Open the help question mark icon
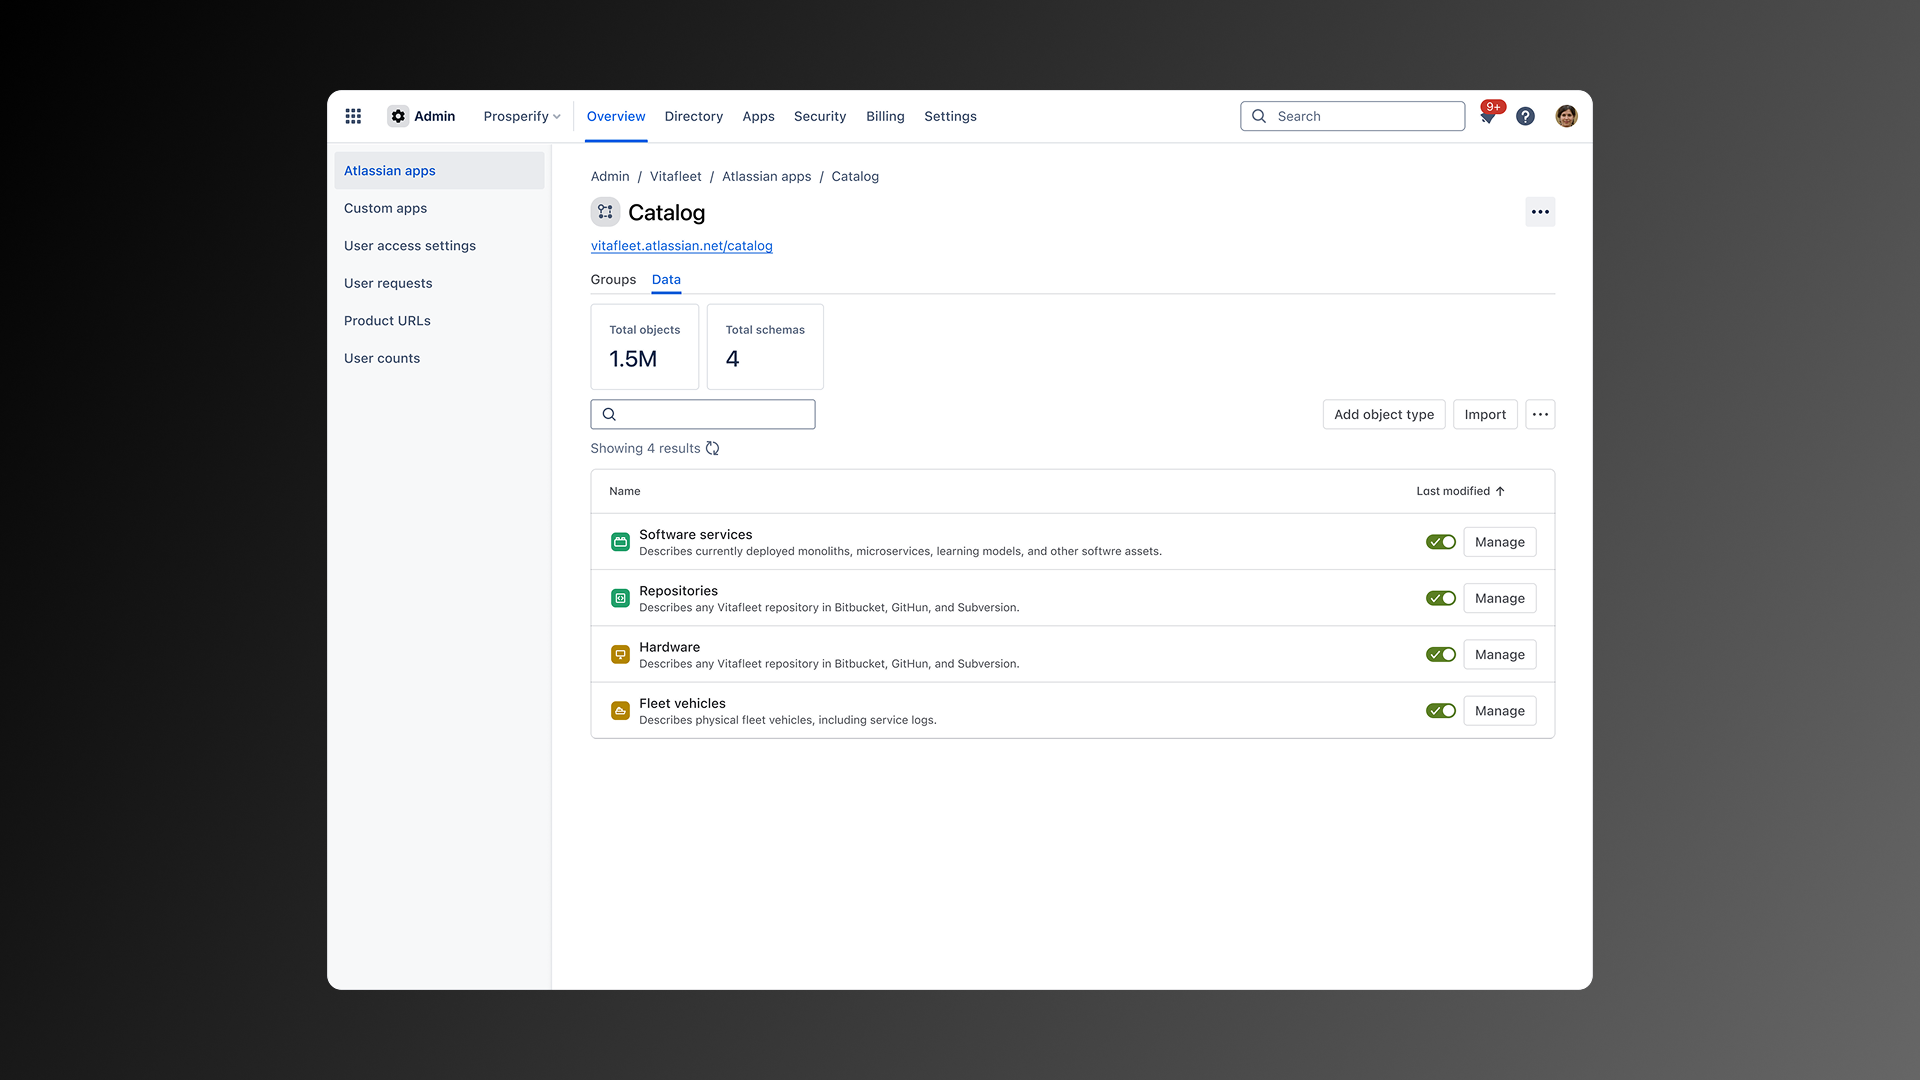 [x=1525, y=116]
